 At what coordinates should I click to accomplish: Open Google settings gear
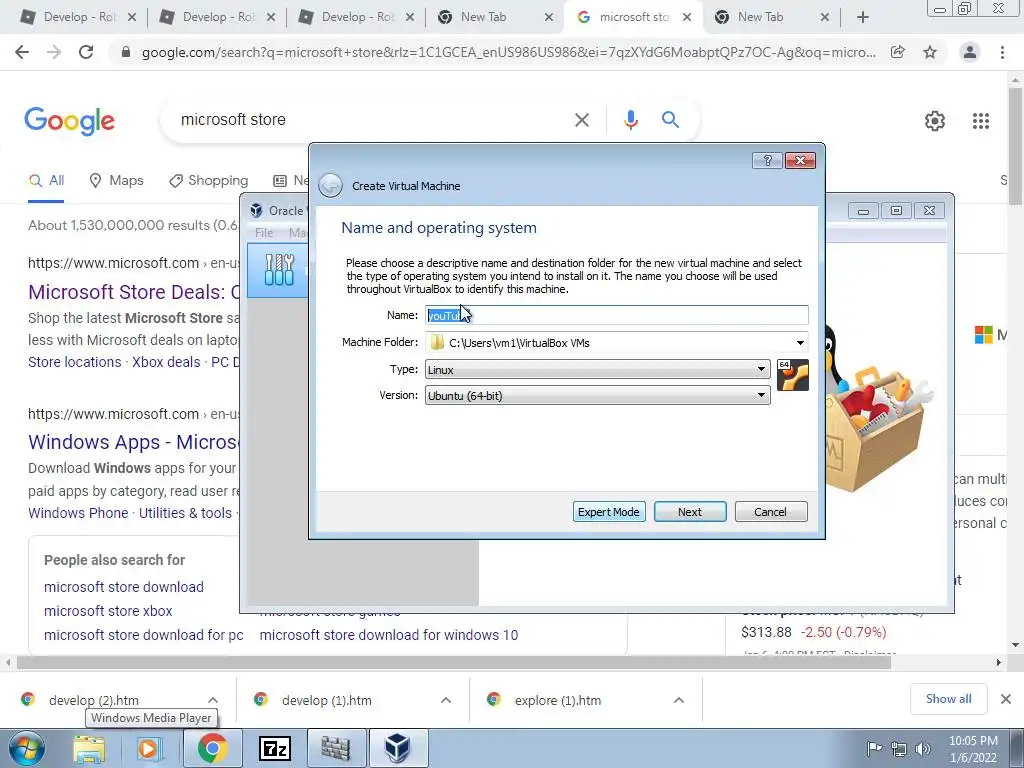pos(935,121)
